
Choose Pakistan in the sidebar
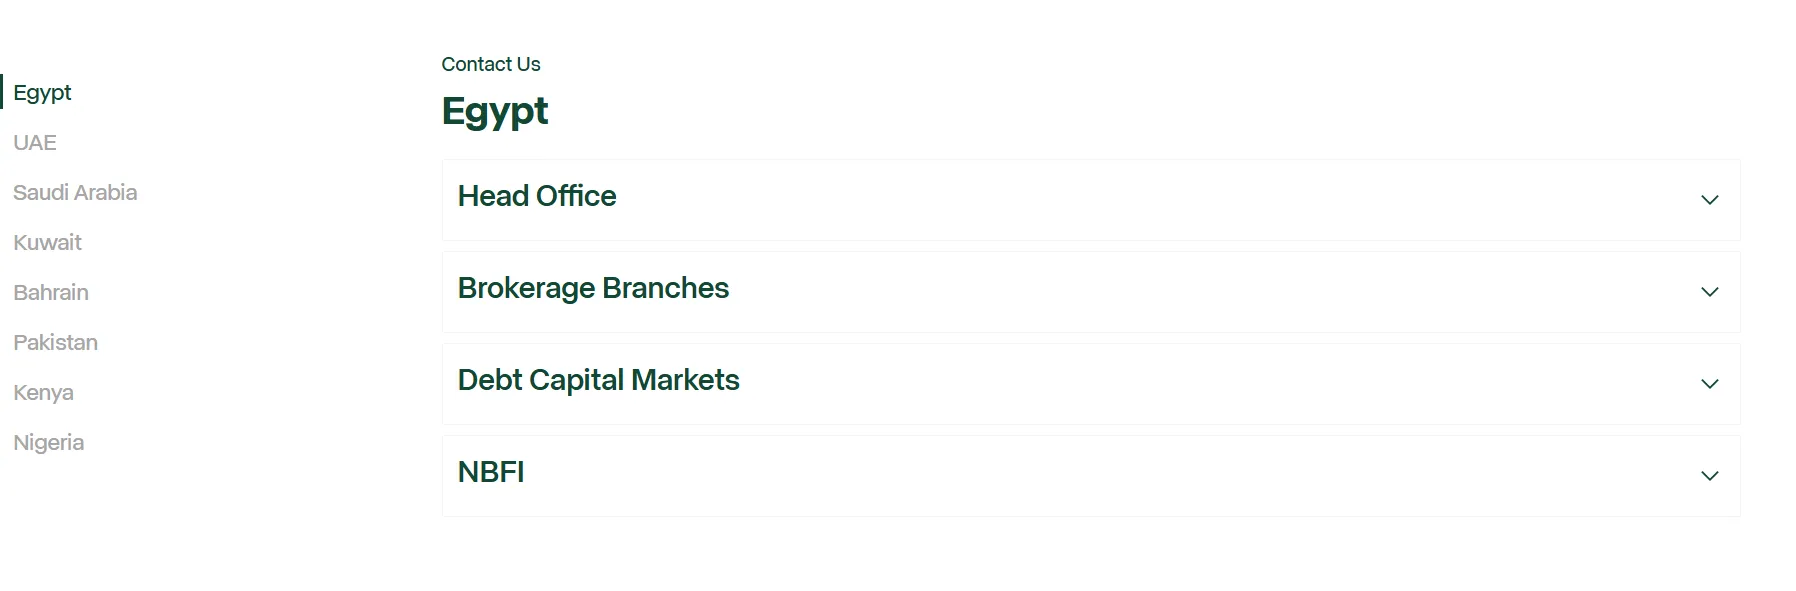56,343
